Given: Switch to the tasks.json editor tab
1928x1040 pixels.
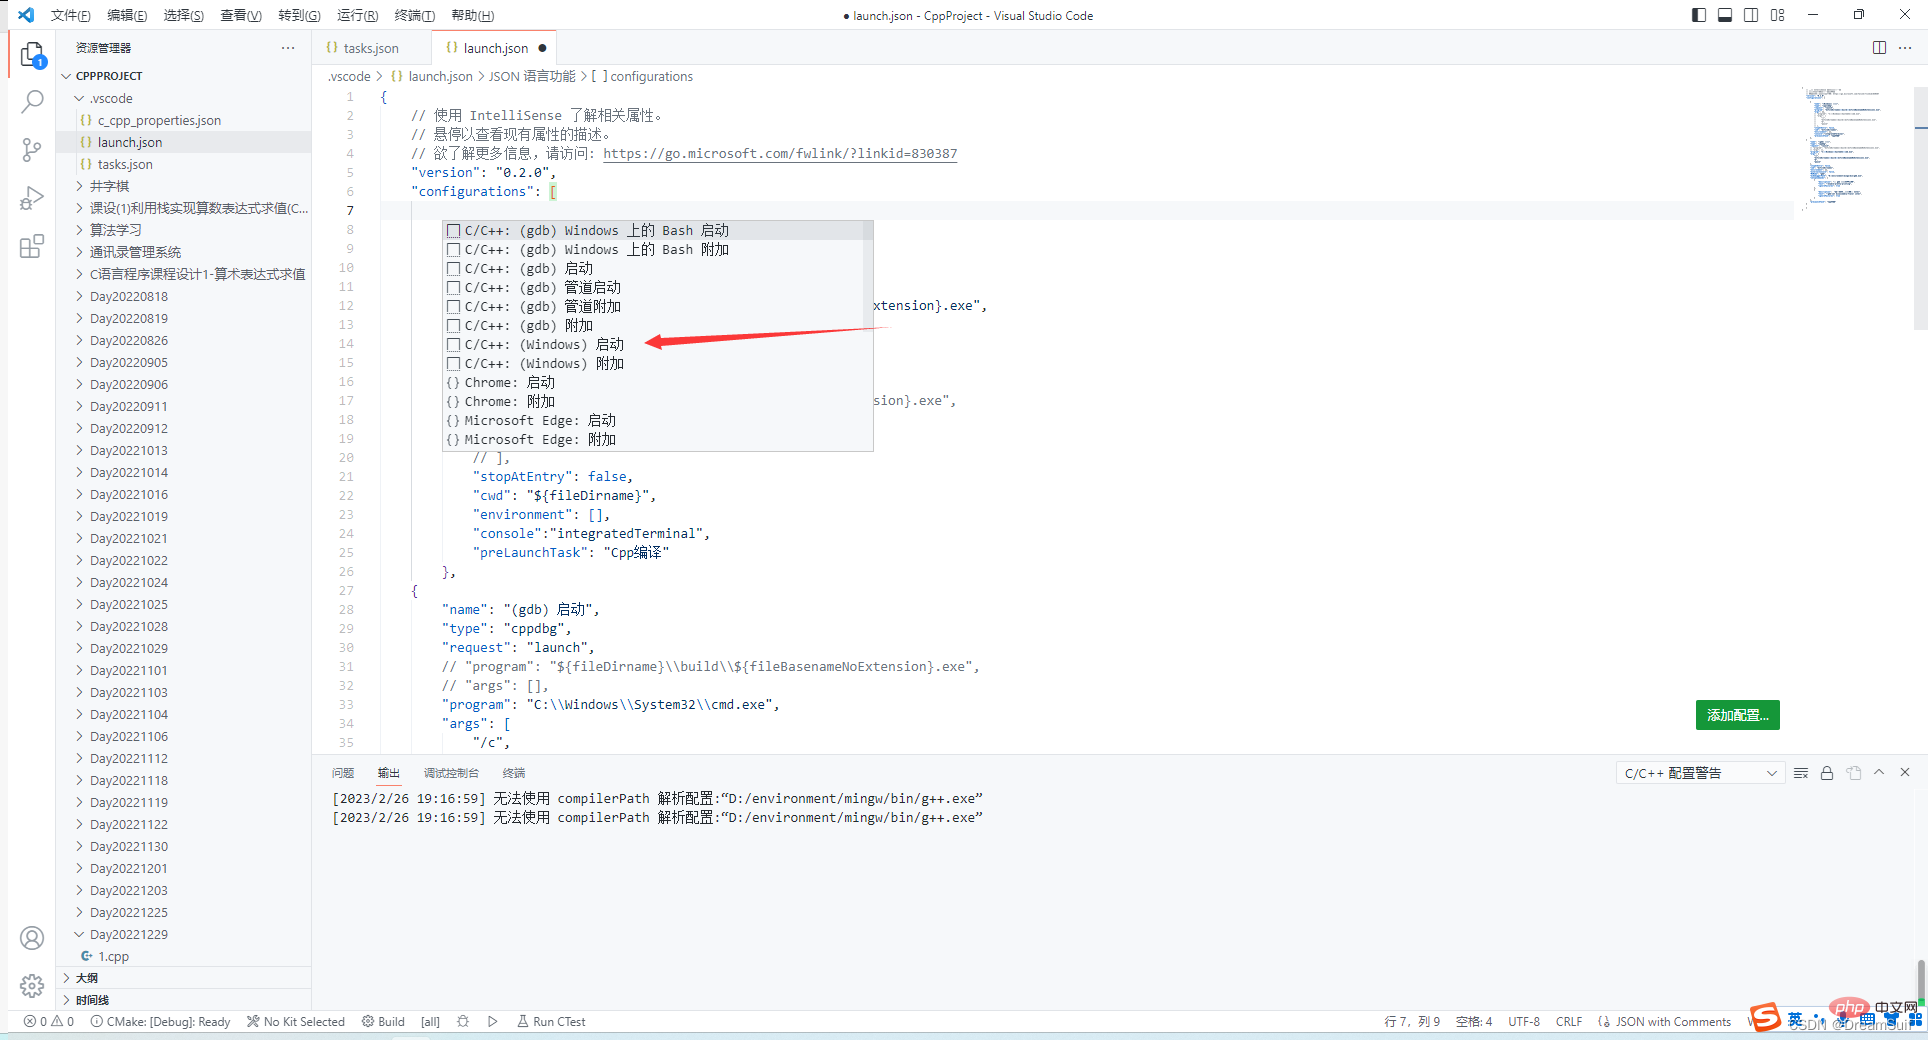Looking at the screenshot, I should pyautogui.click(x=370, y=48).
